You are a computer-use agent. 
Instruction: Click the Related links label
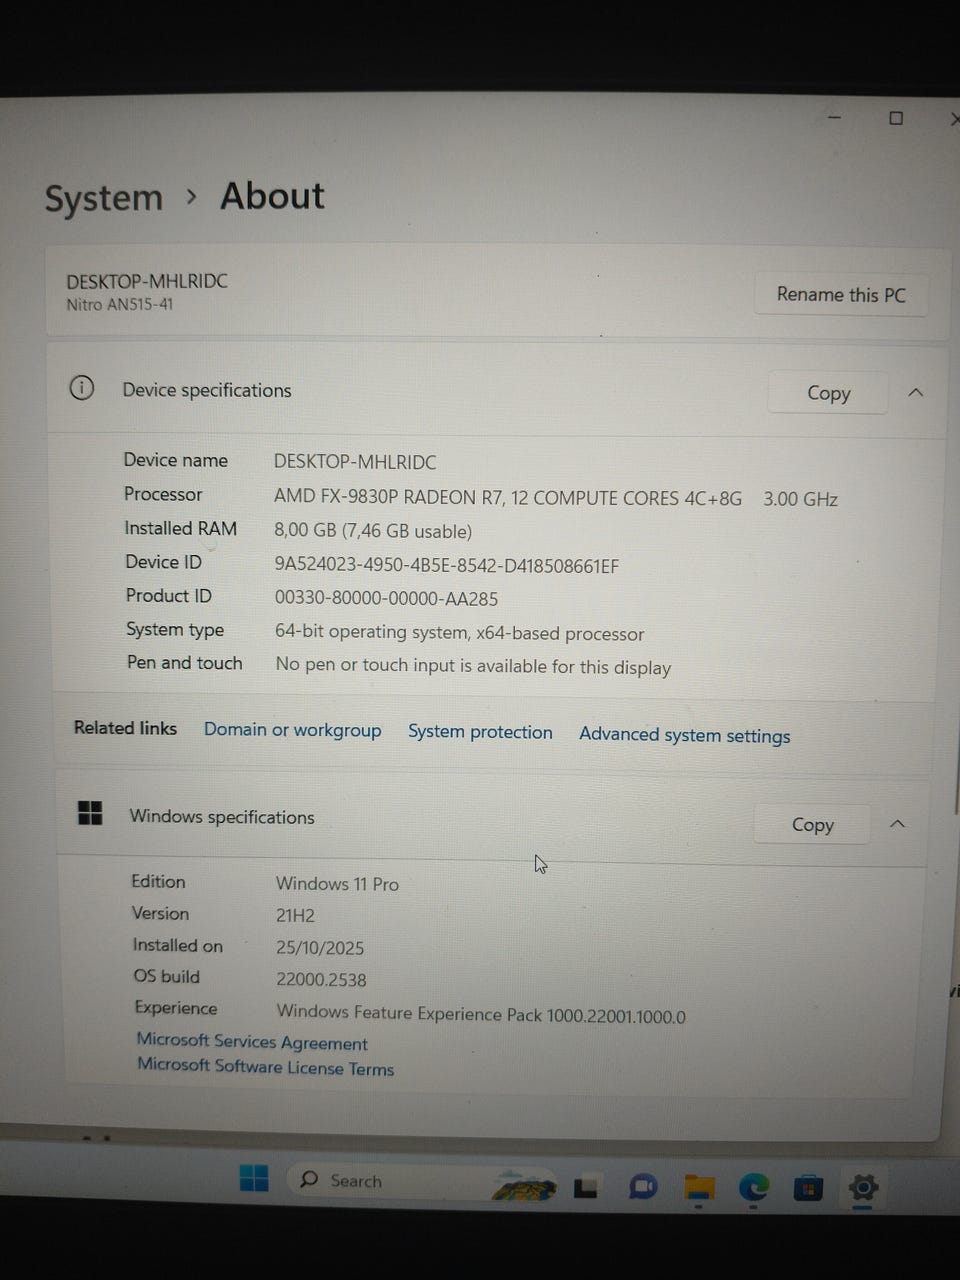tap(125, 727)
